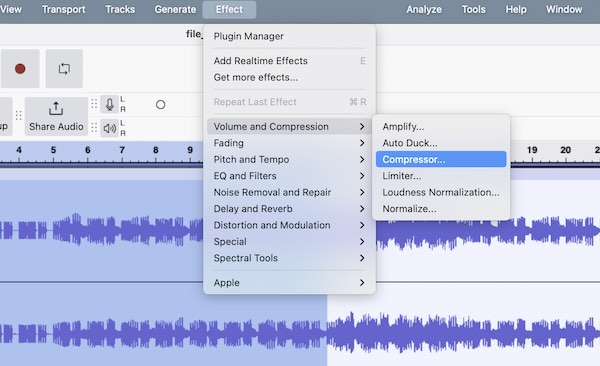This screenshot has height=366, width=600.
Task: Choose Loudness Normalization... effect
Action: pos(441,192)
